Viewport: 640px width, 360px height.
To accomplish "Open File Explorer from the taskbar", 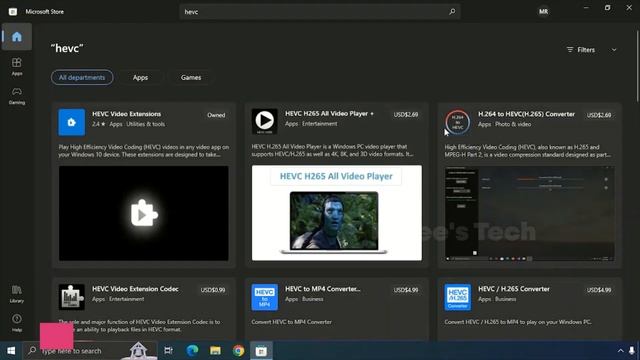I will [x=215, y=351].
